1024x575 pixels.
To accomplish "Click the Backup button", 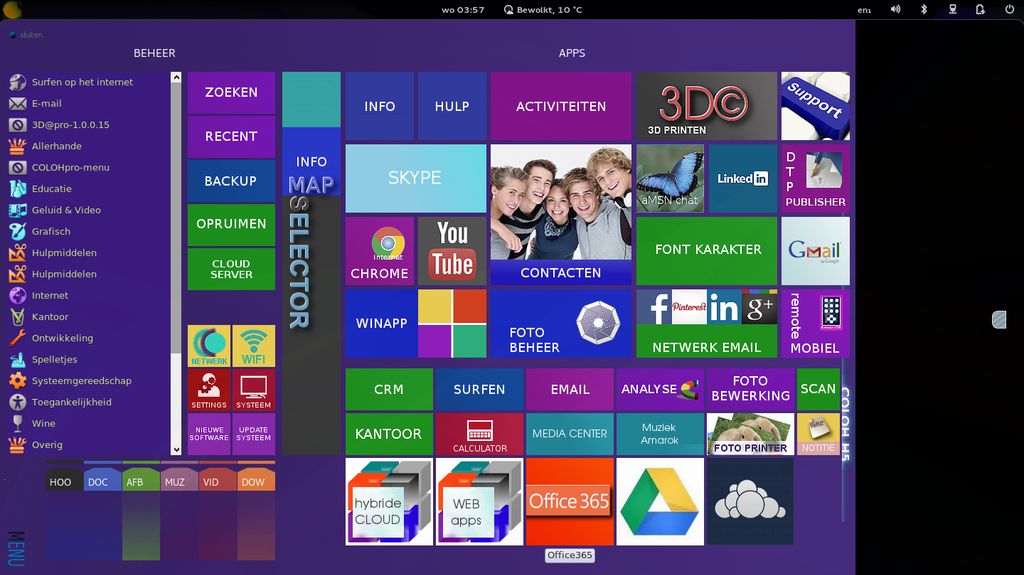I will coord(231,181).
